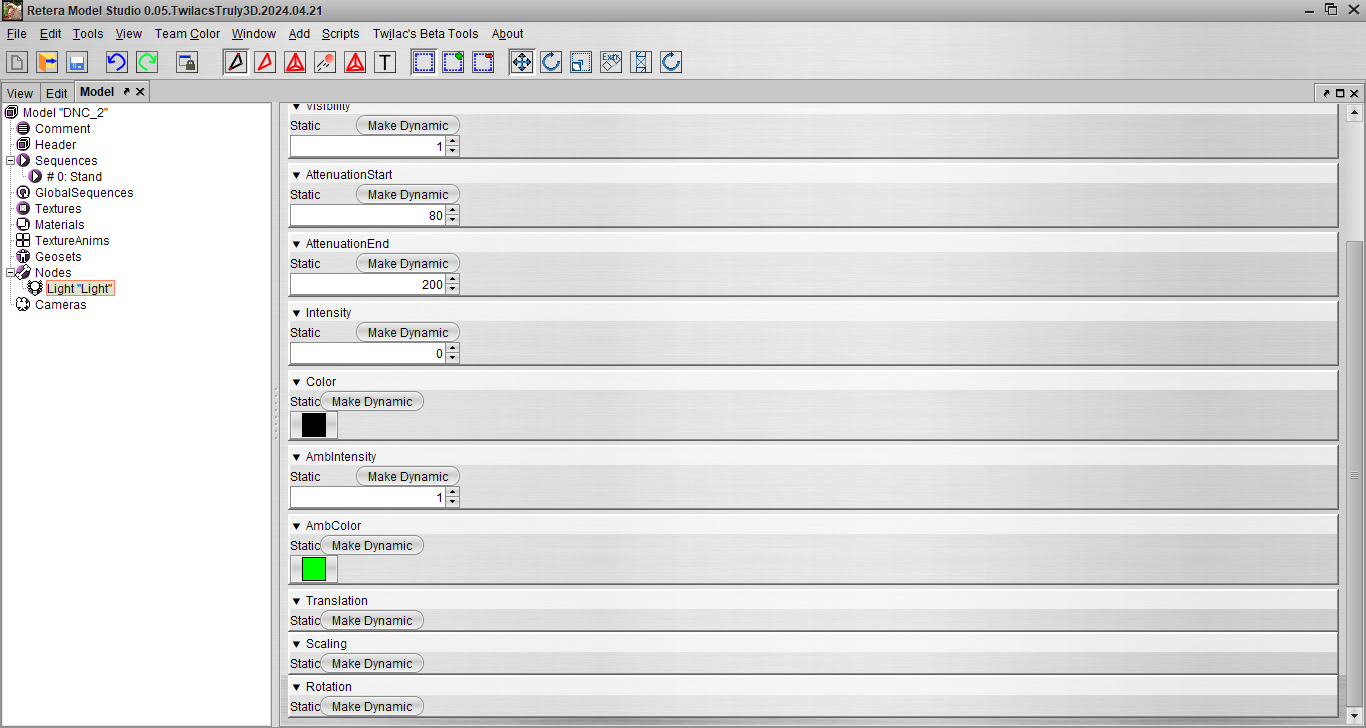Viewport: 1366px width, 728px height.
Task: Click the new file icon
Action: [x=17, y=62]
